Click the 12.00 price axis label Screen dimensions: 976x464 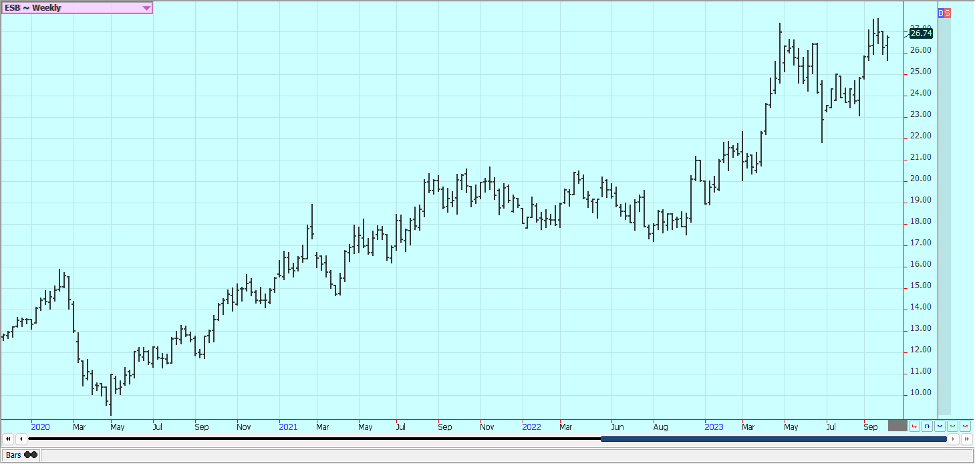(921, 350)
